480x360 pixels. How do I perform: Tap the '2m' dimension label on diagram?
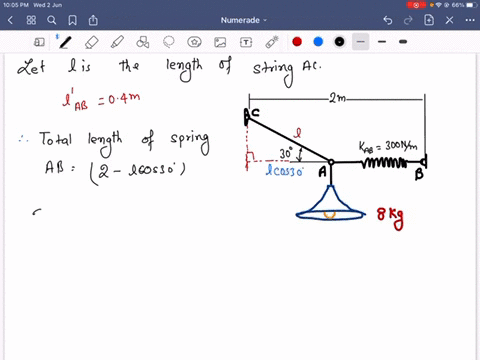(x=338, y=98)
